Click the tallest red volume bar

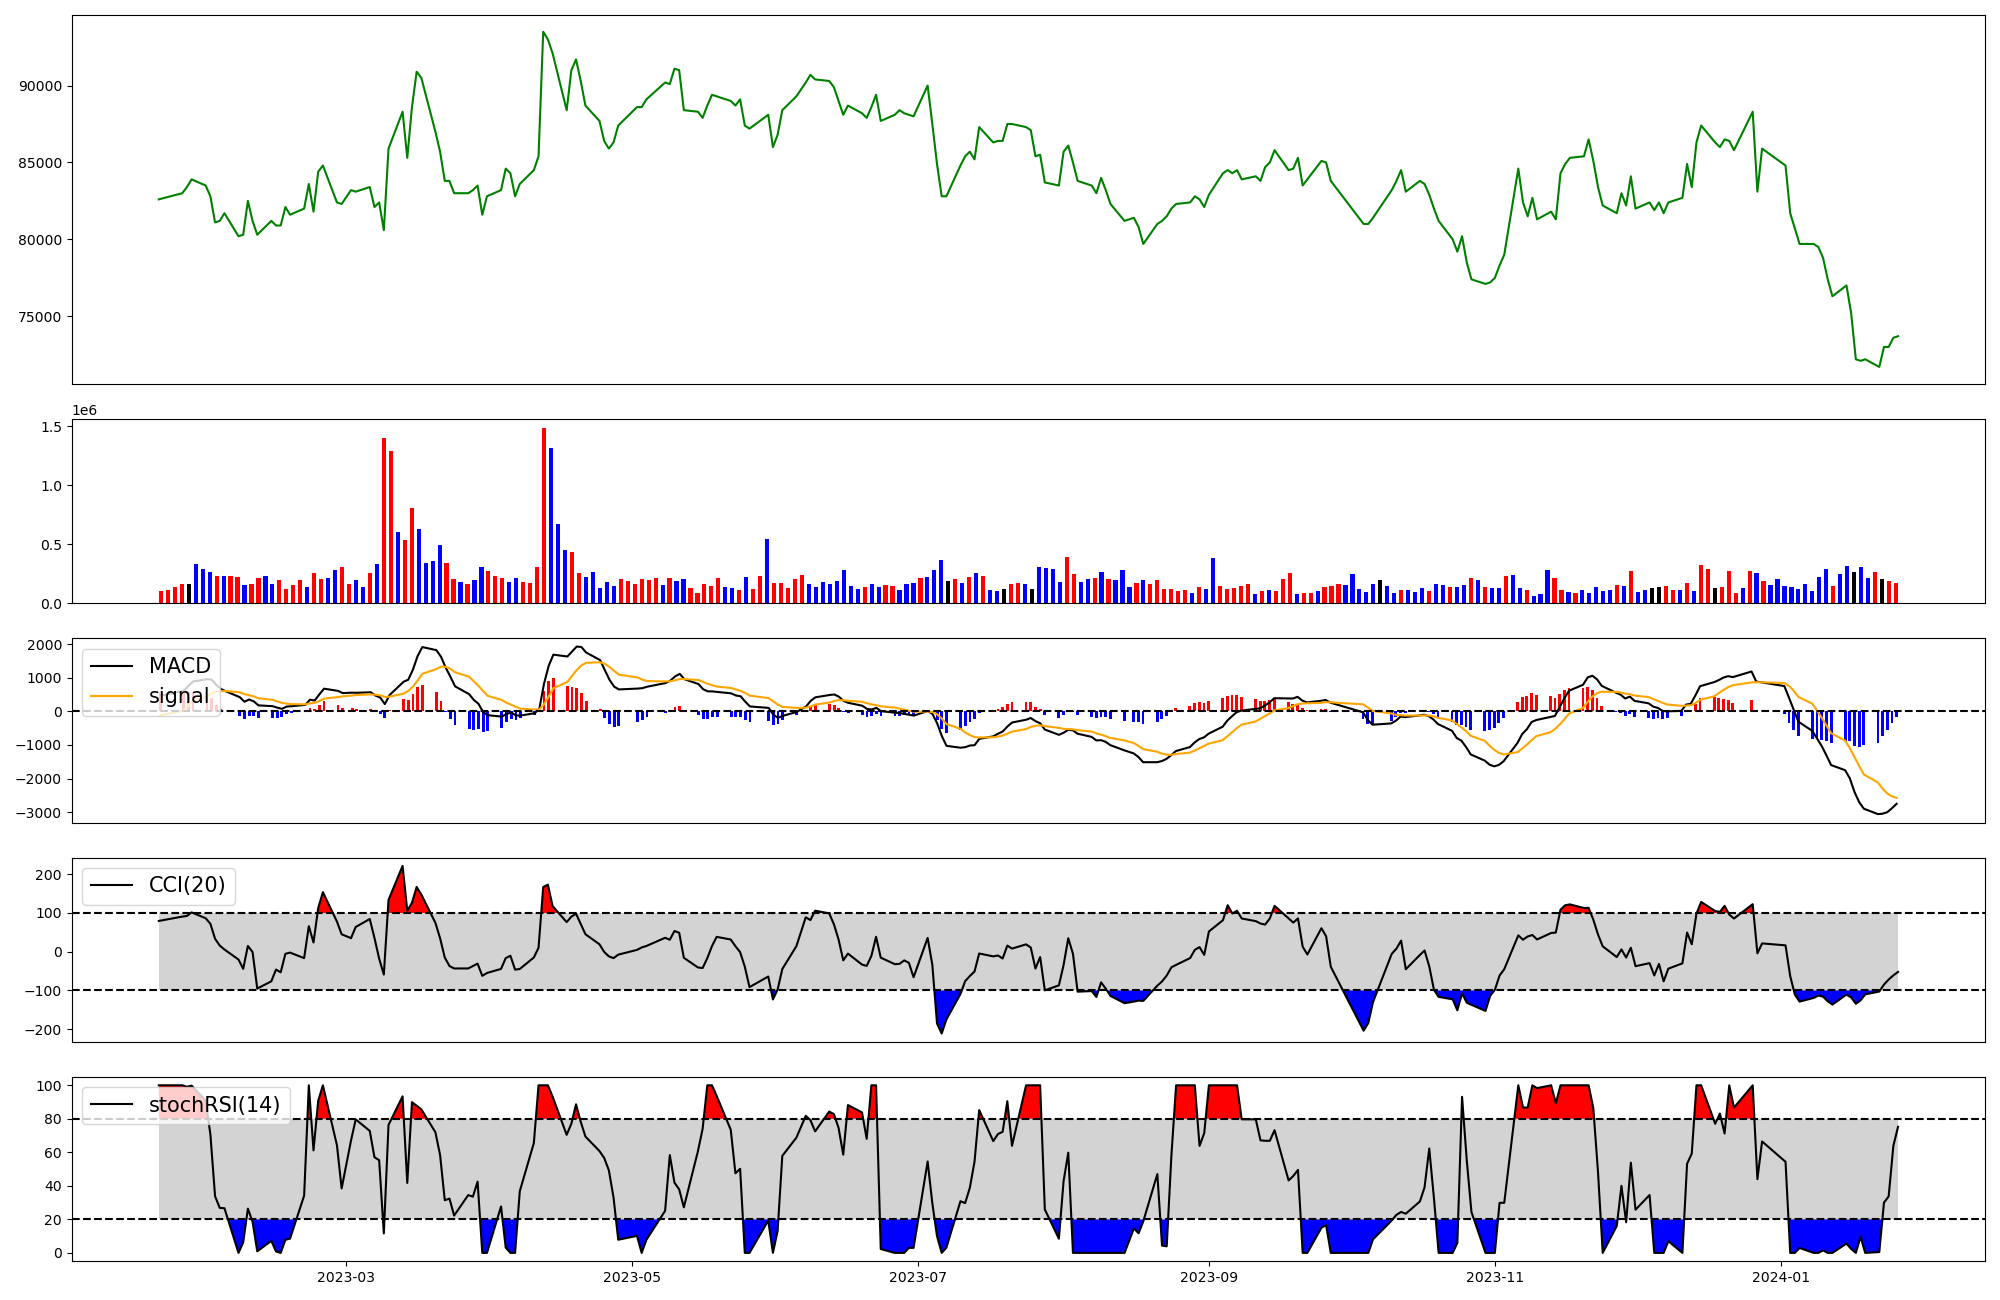544,515
